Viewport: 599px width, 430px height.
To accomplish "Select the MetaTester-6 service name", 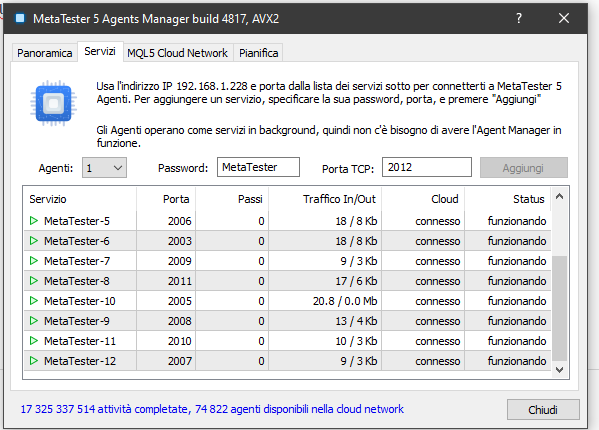I will click(77, 241).
